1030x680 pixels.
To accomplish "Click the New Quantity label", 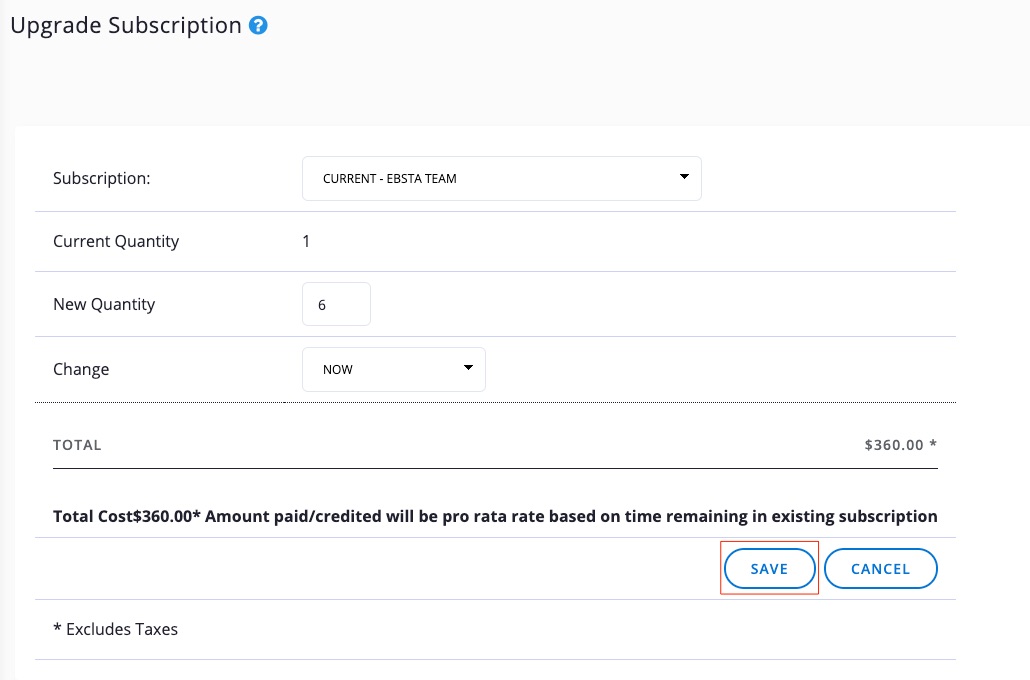I will coord(104,304).
